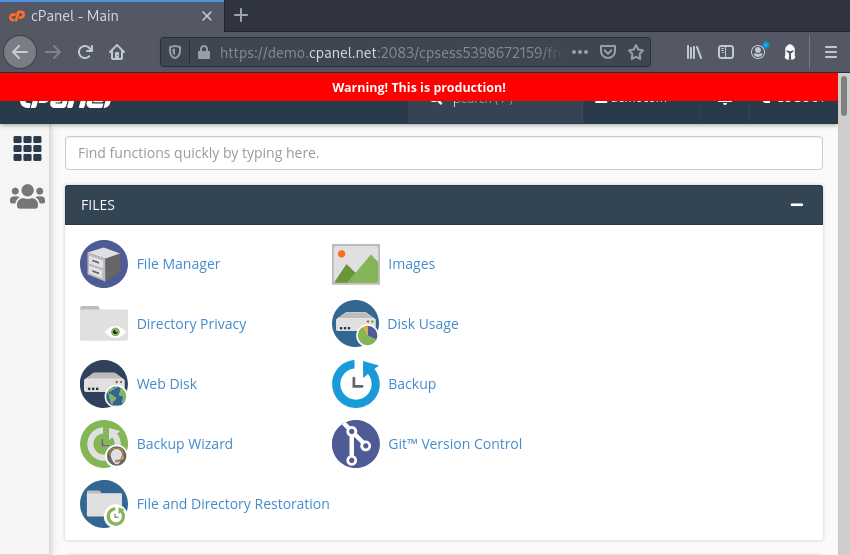Open the Web Disk icon
Viewport: 850px width, 555px height.
(x=104, y=384)
